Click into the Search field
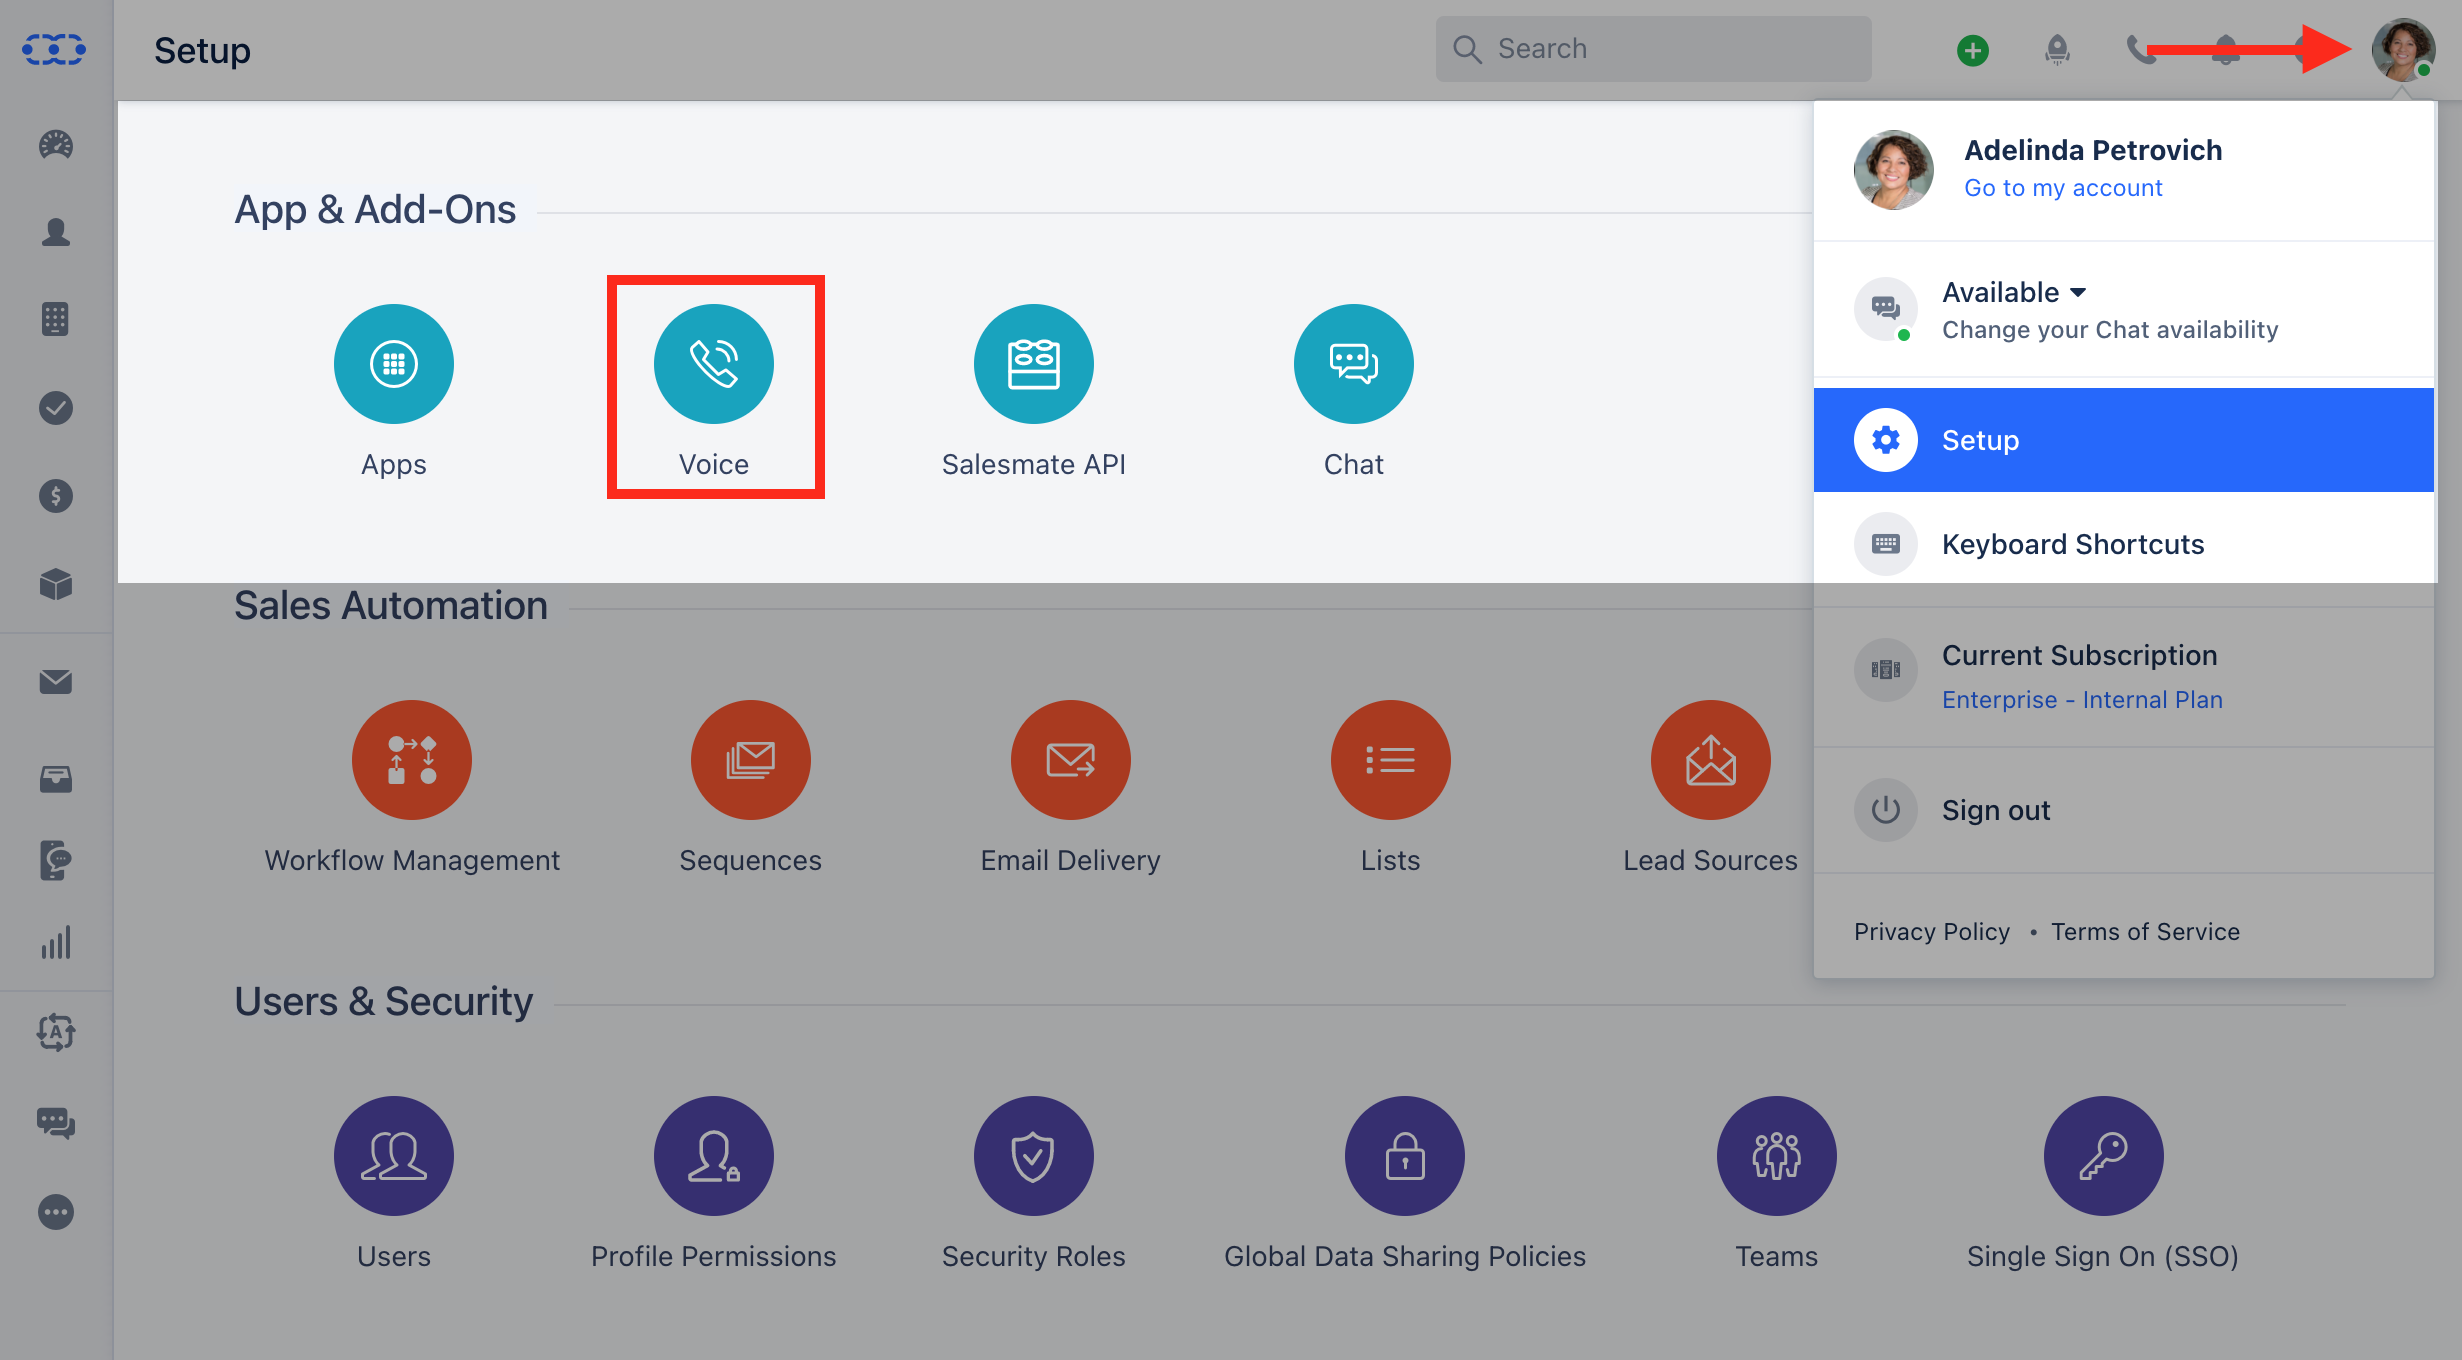Viewport: 2462px width, 1360px height. 1654,49
